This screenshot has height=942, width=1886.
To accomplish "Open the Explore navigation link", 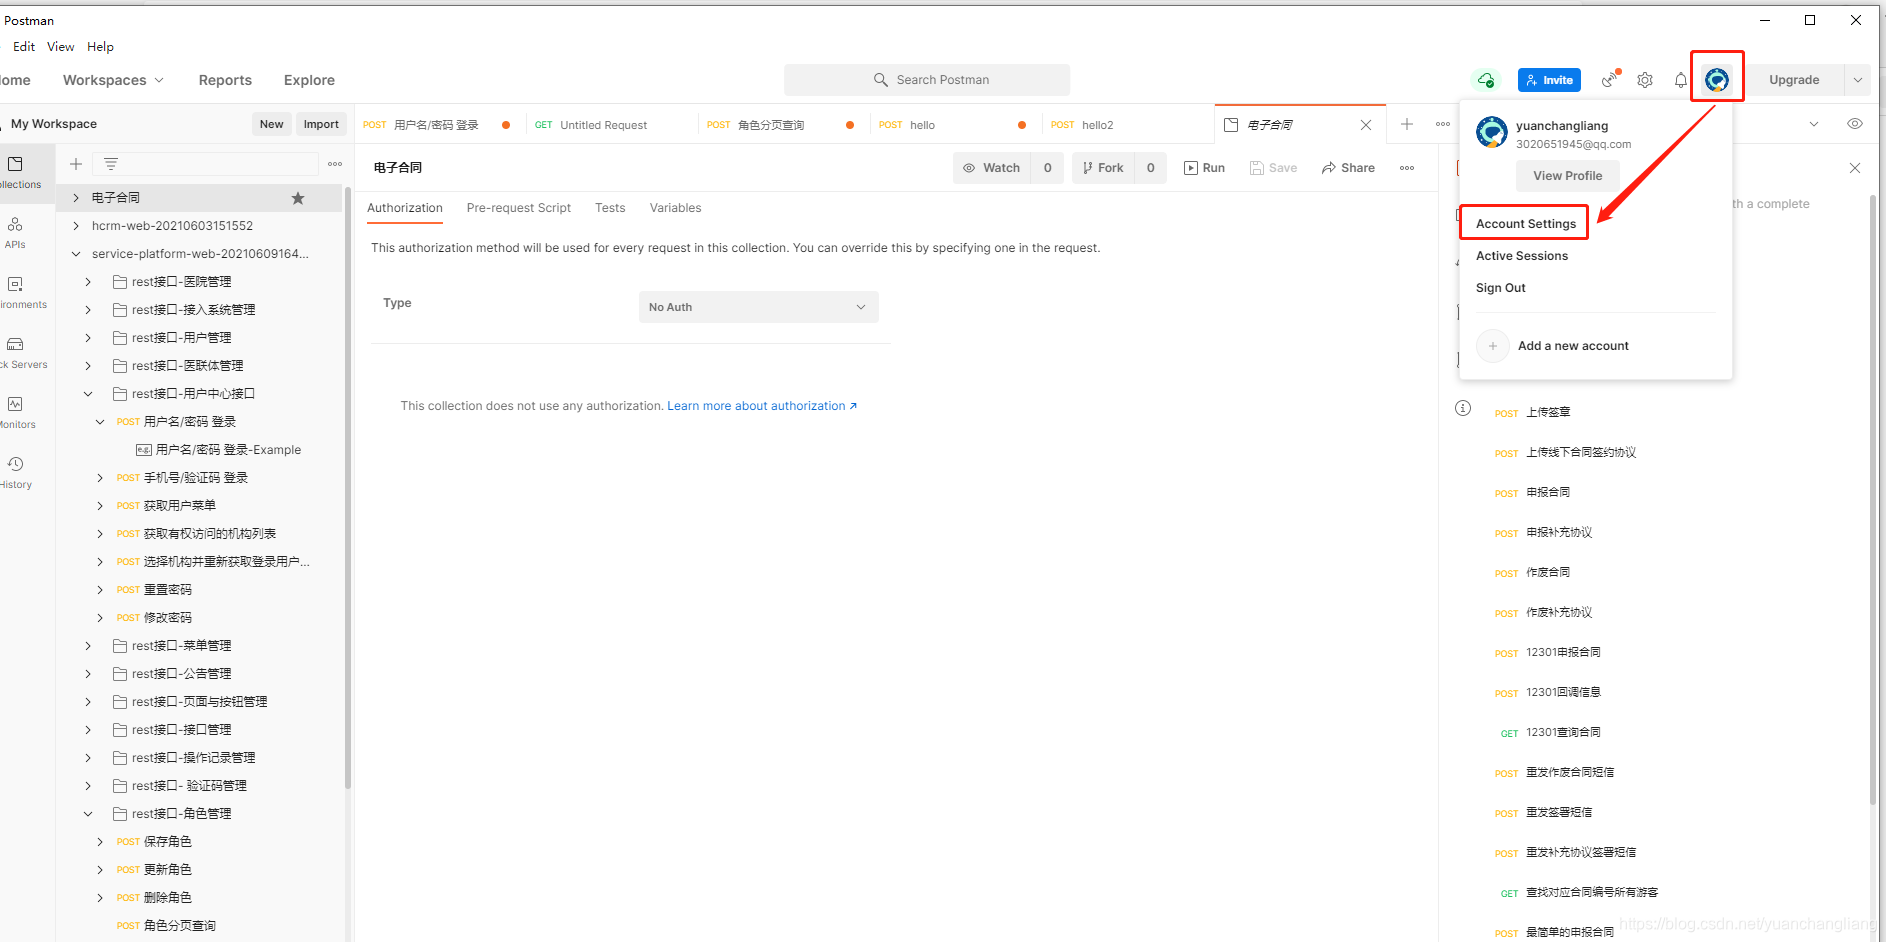I will tap(309, 80).
